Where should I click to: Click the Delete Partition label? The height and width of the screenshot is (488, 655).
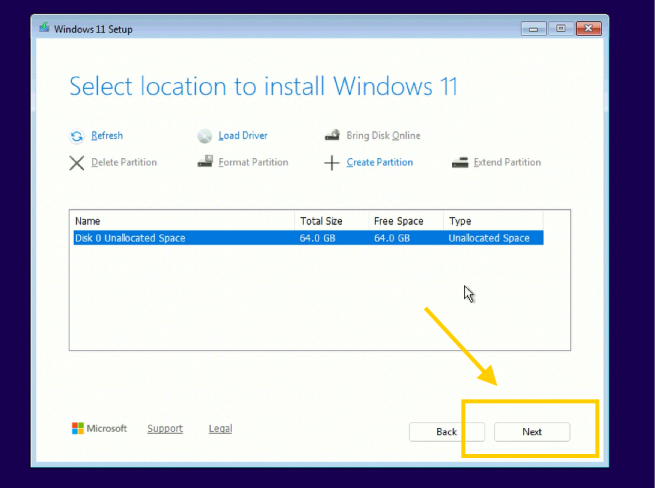tap(124, 162)
